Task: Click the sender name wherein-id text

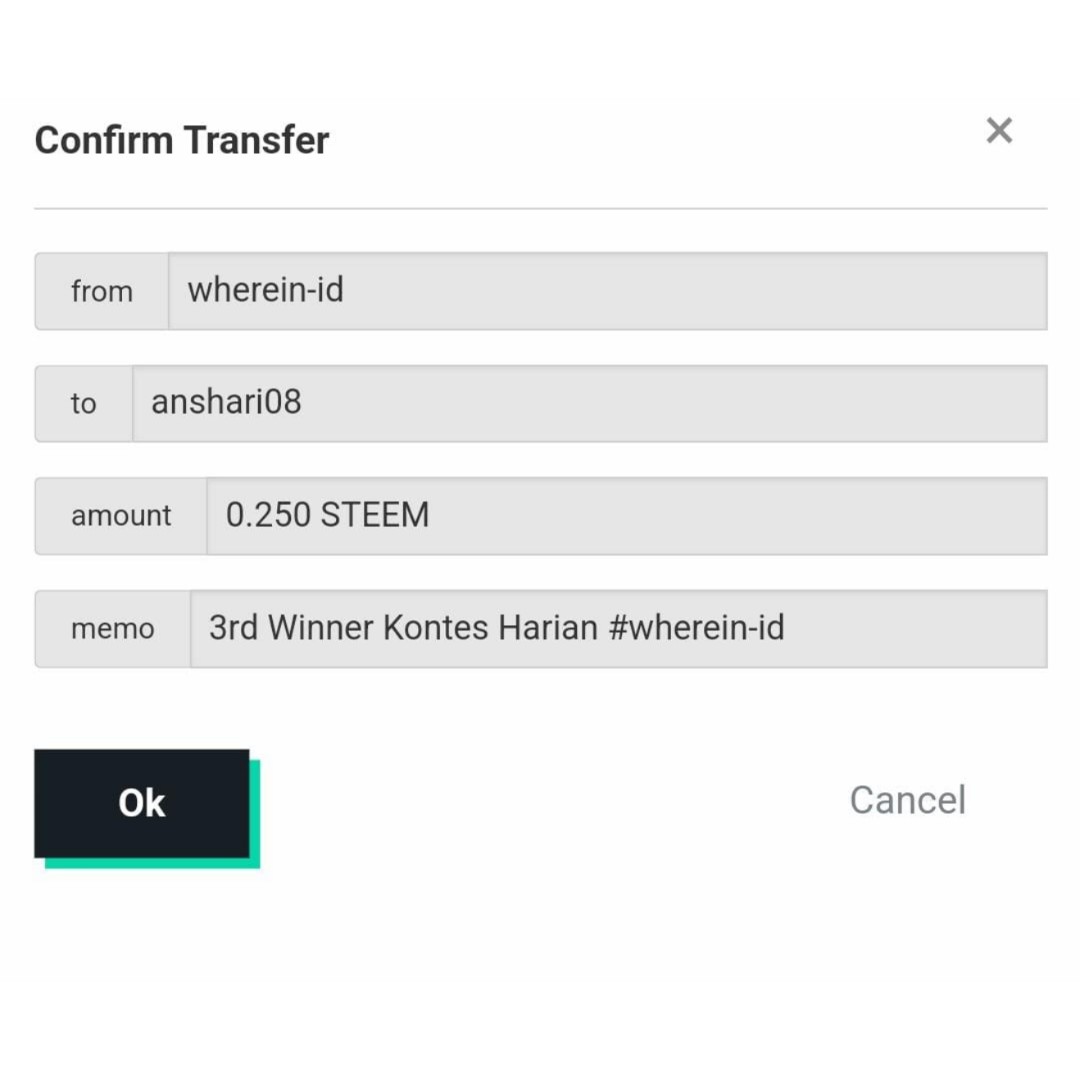Action: (266, 290)
